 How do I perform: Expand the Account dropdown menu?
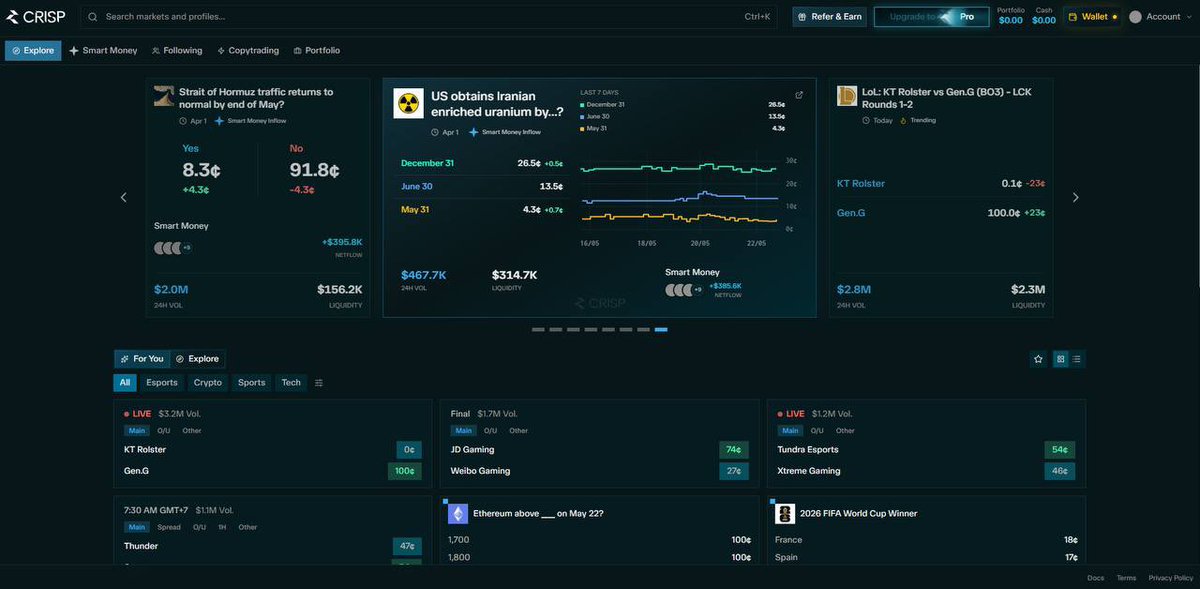click(x=1162, y=17)
